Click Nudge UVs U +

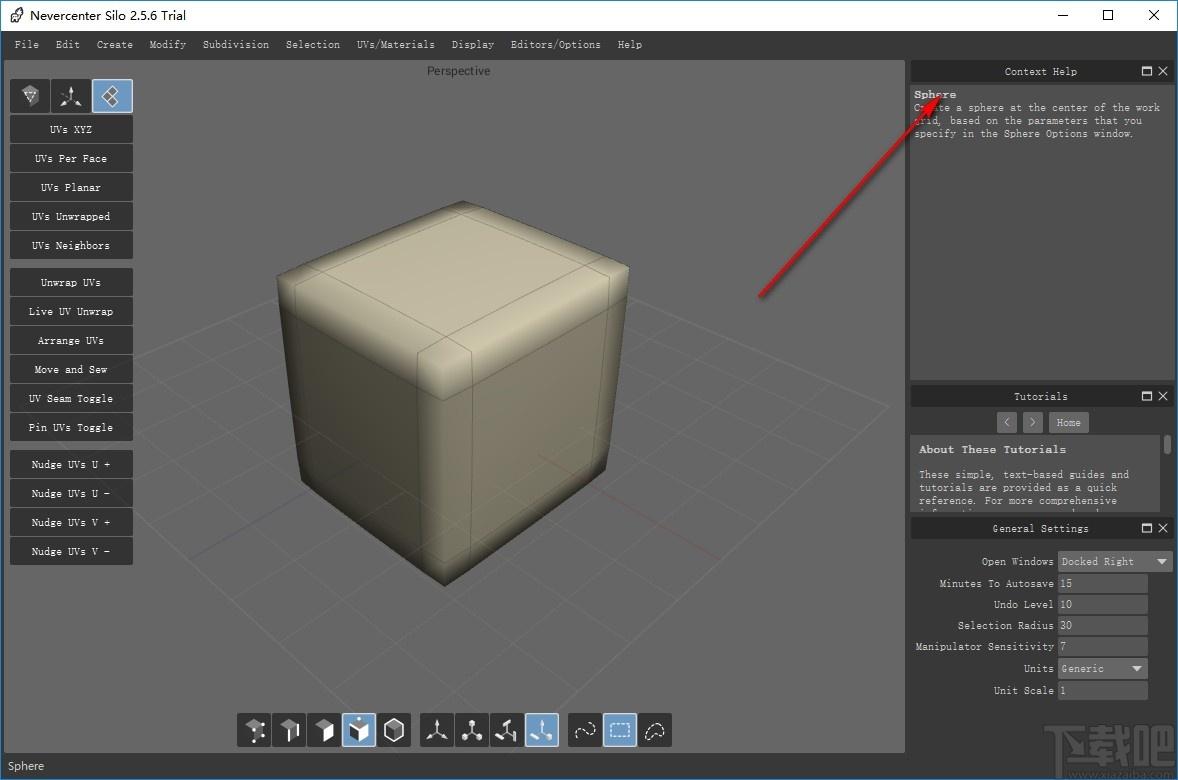71,464
